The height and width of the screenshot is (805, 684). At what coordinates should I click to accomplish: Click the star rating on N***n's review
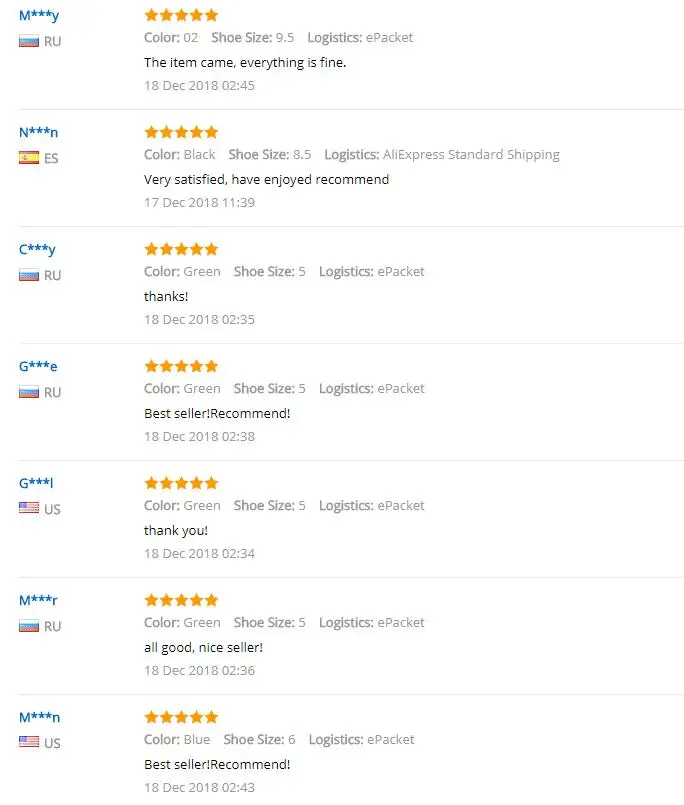[x=181, y=132]
